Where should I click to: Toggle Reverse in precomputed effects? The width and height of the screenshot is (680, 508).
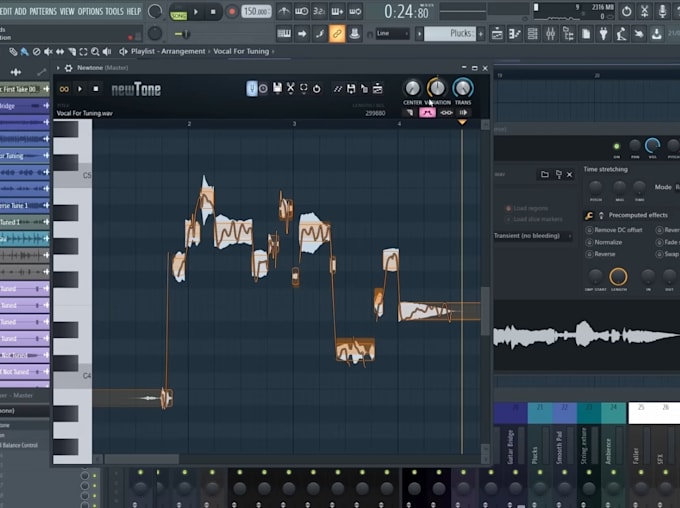pos(601,254)
